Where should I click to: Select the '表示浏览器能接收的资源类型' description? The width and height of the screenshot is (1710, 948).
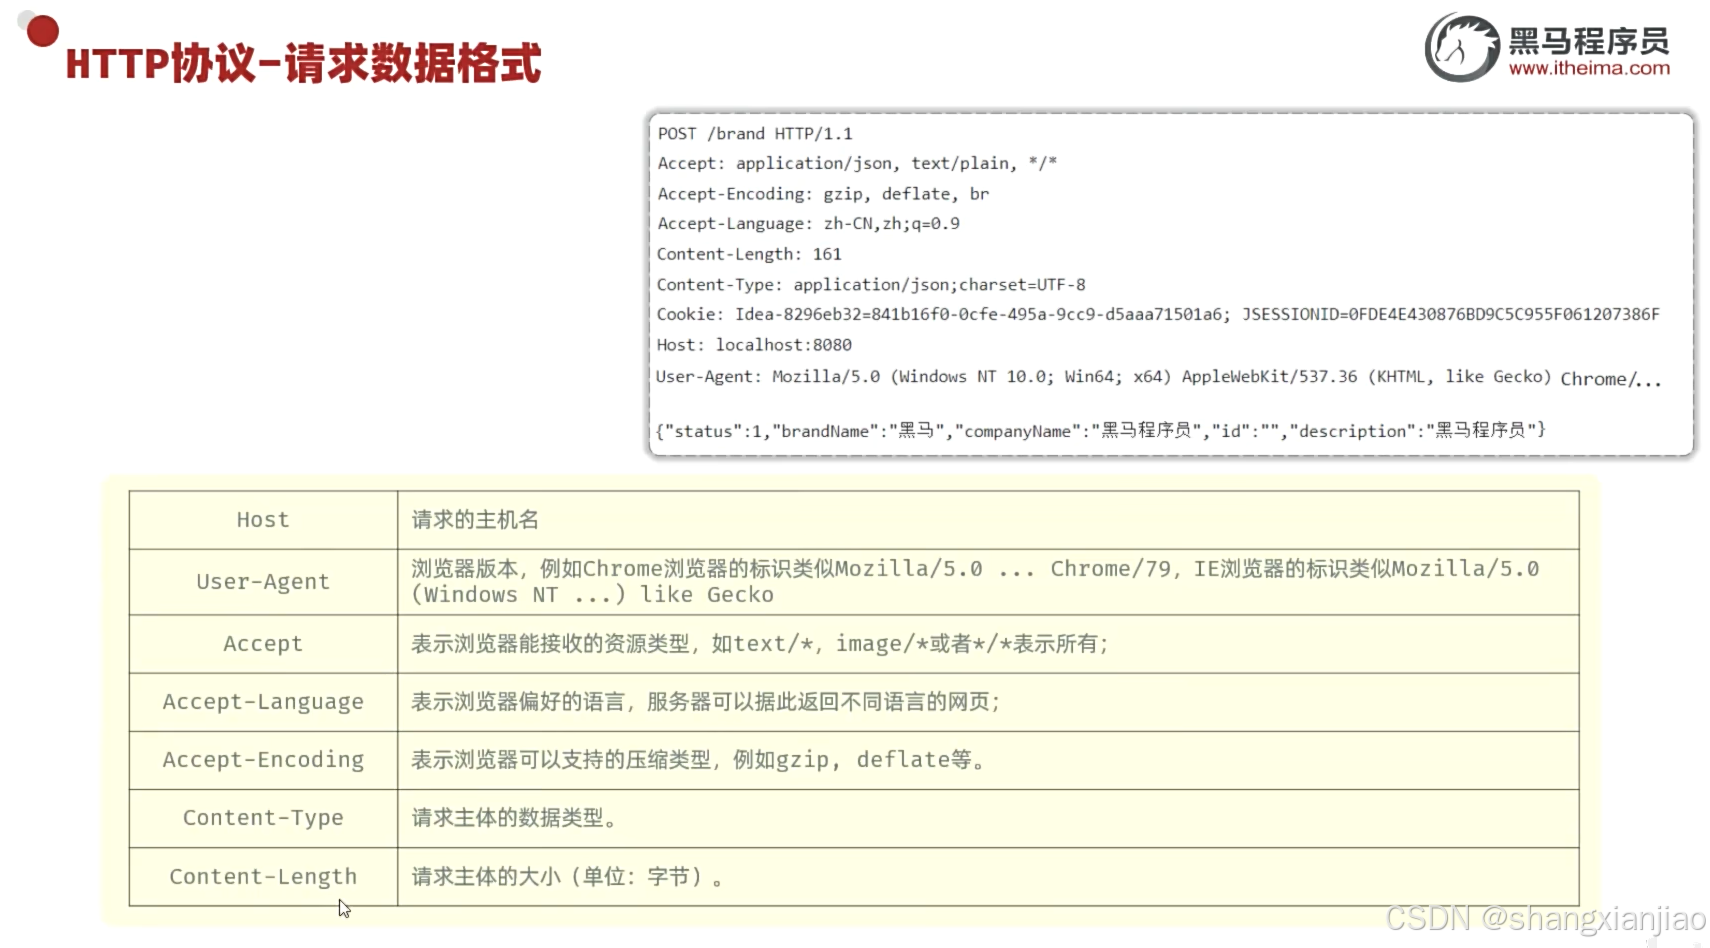coord(988,644)
